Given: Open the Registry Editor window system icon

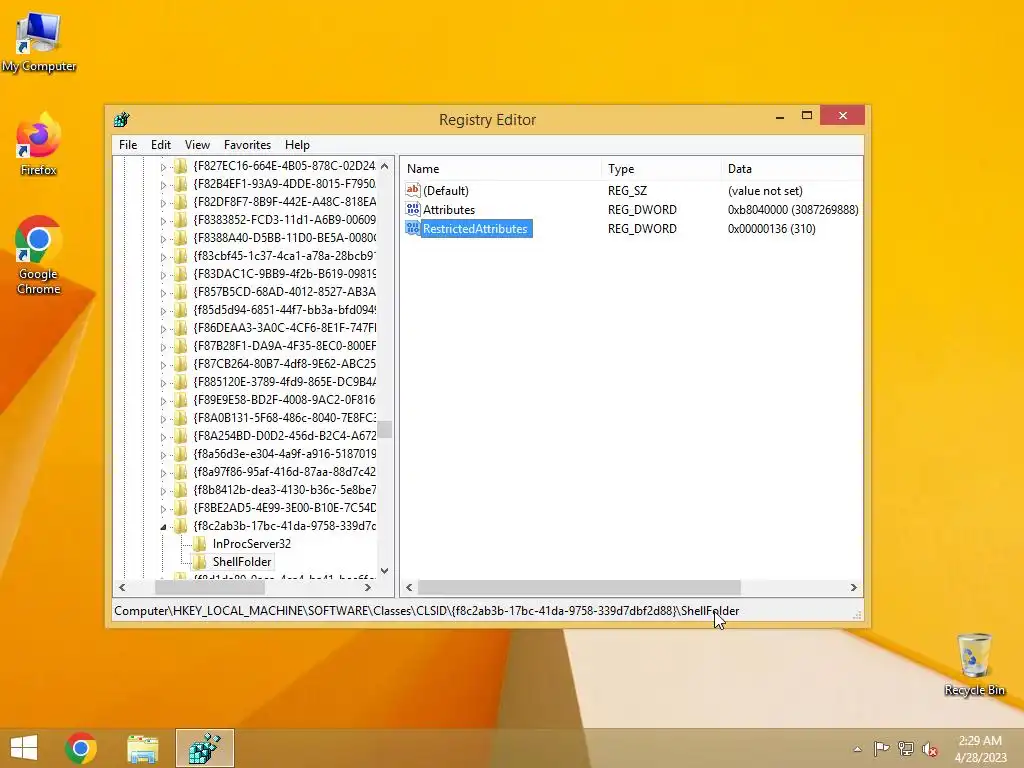Looking at the screenshot, I should point(121,120).
